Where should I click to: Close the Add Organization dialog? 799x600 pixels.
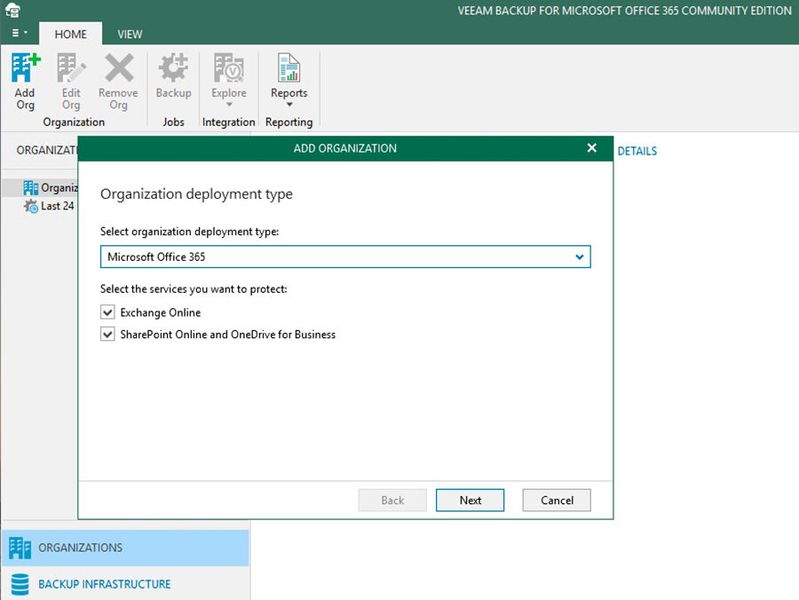click(x=592, y=148)
